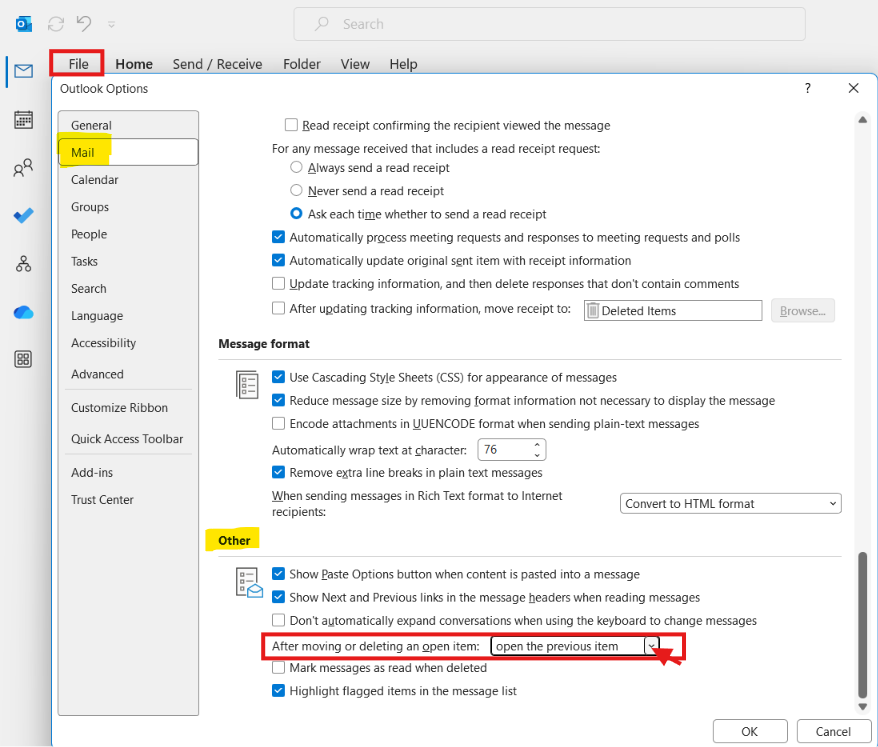
Task: Check Mark messages as read when deleted
Action: (278, 667)
